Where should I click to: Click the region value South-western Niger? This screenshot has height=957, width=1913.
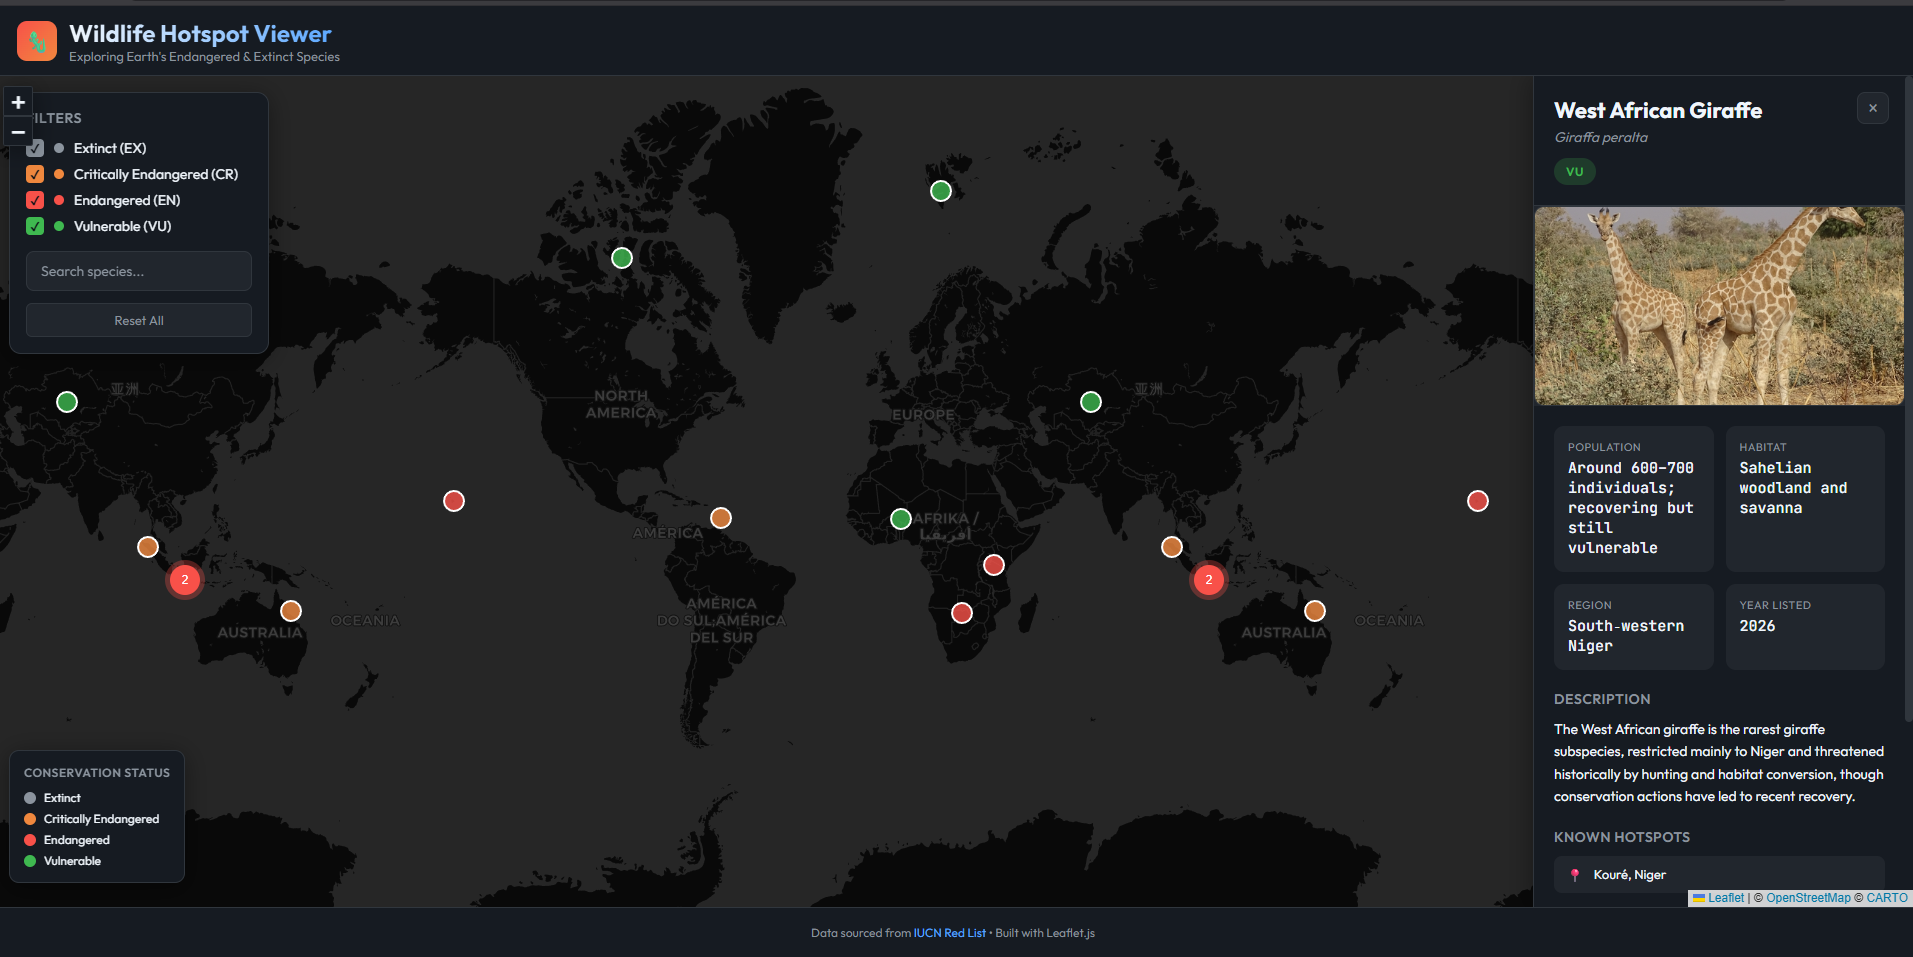pos(1626,636)
